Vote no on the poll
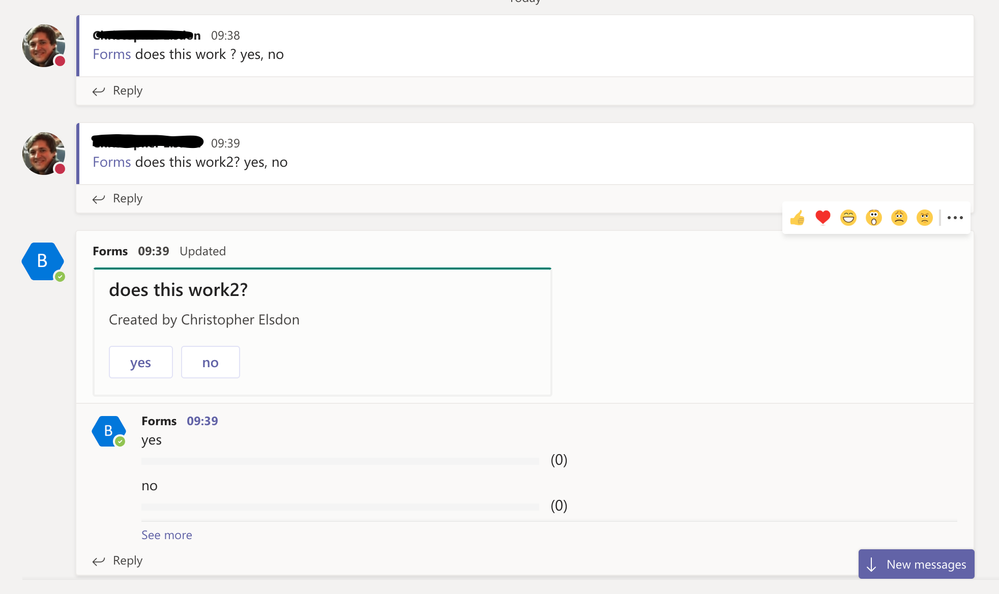The image size is (999, 594). tap(210, 362)
